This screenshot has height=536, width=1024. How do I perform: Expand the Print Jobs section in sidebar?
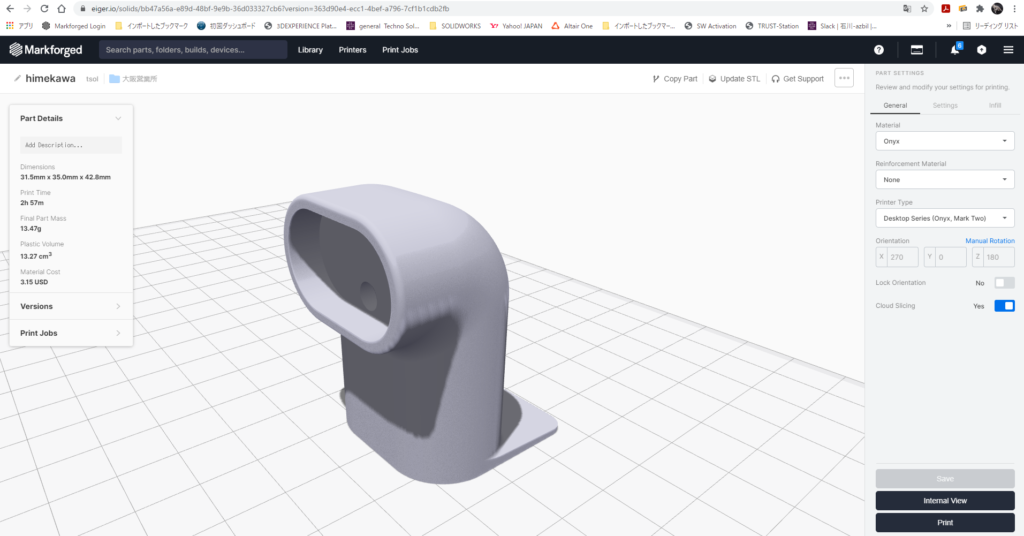click(x=71, y=333)
